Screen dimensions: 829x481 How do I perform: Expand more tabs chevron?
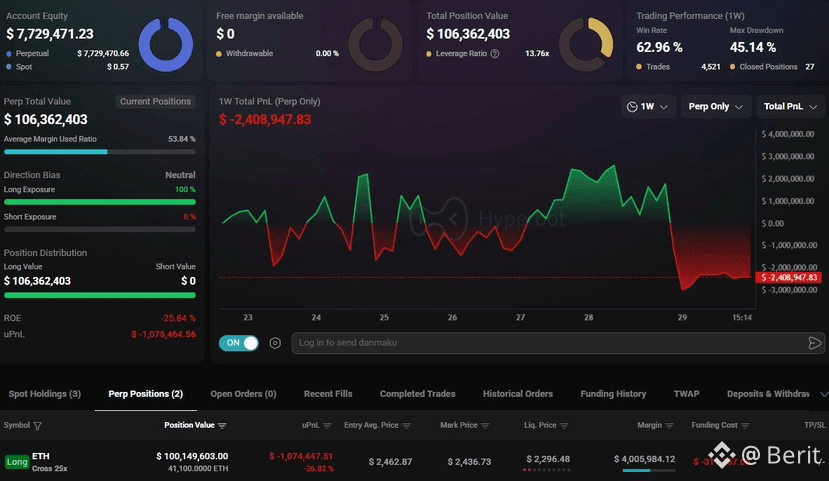click(823, 394)
